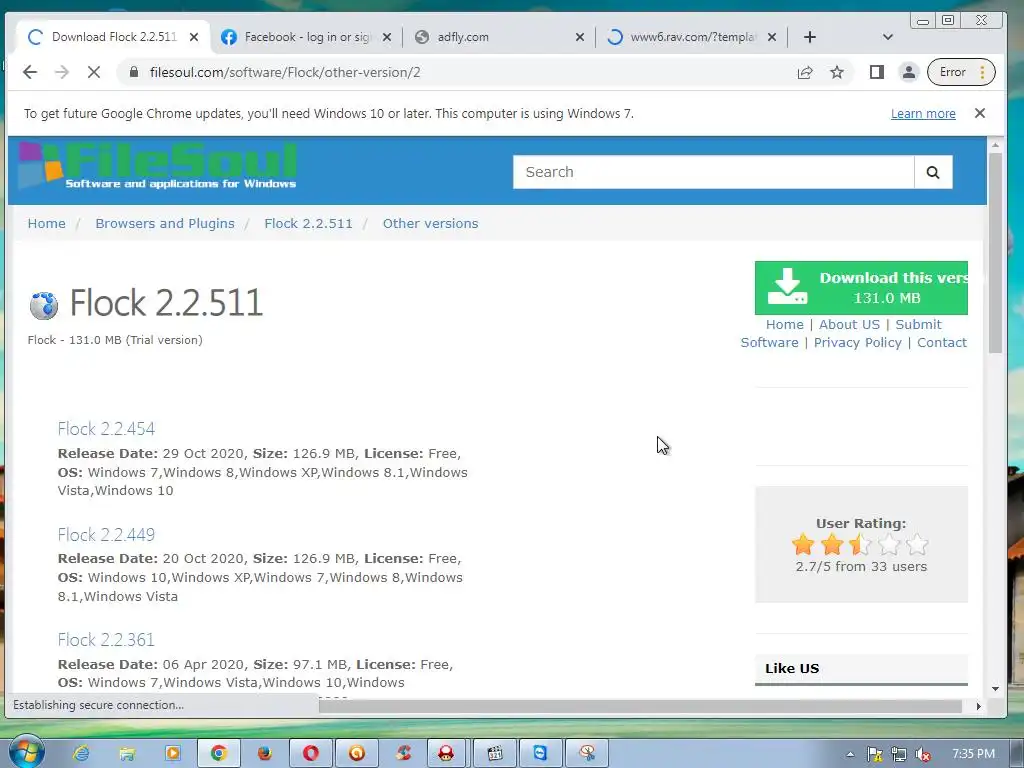Viewport: 1024px width, 768px height.
Task: Close the adfly.com tab
Action: point(579,37)
